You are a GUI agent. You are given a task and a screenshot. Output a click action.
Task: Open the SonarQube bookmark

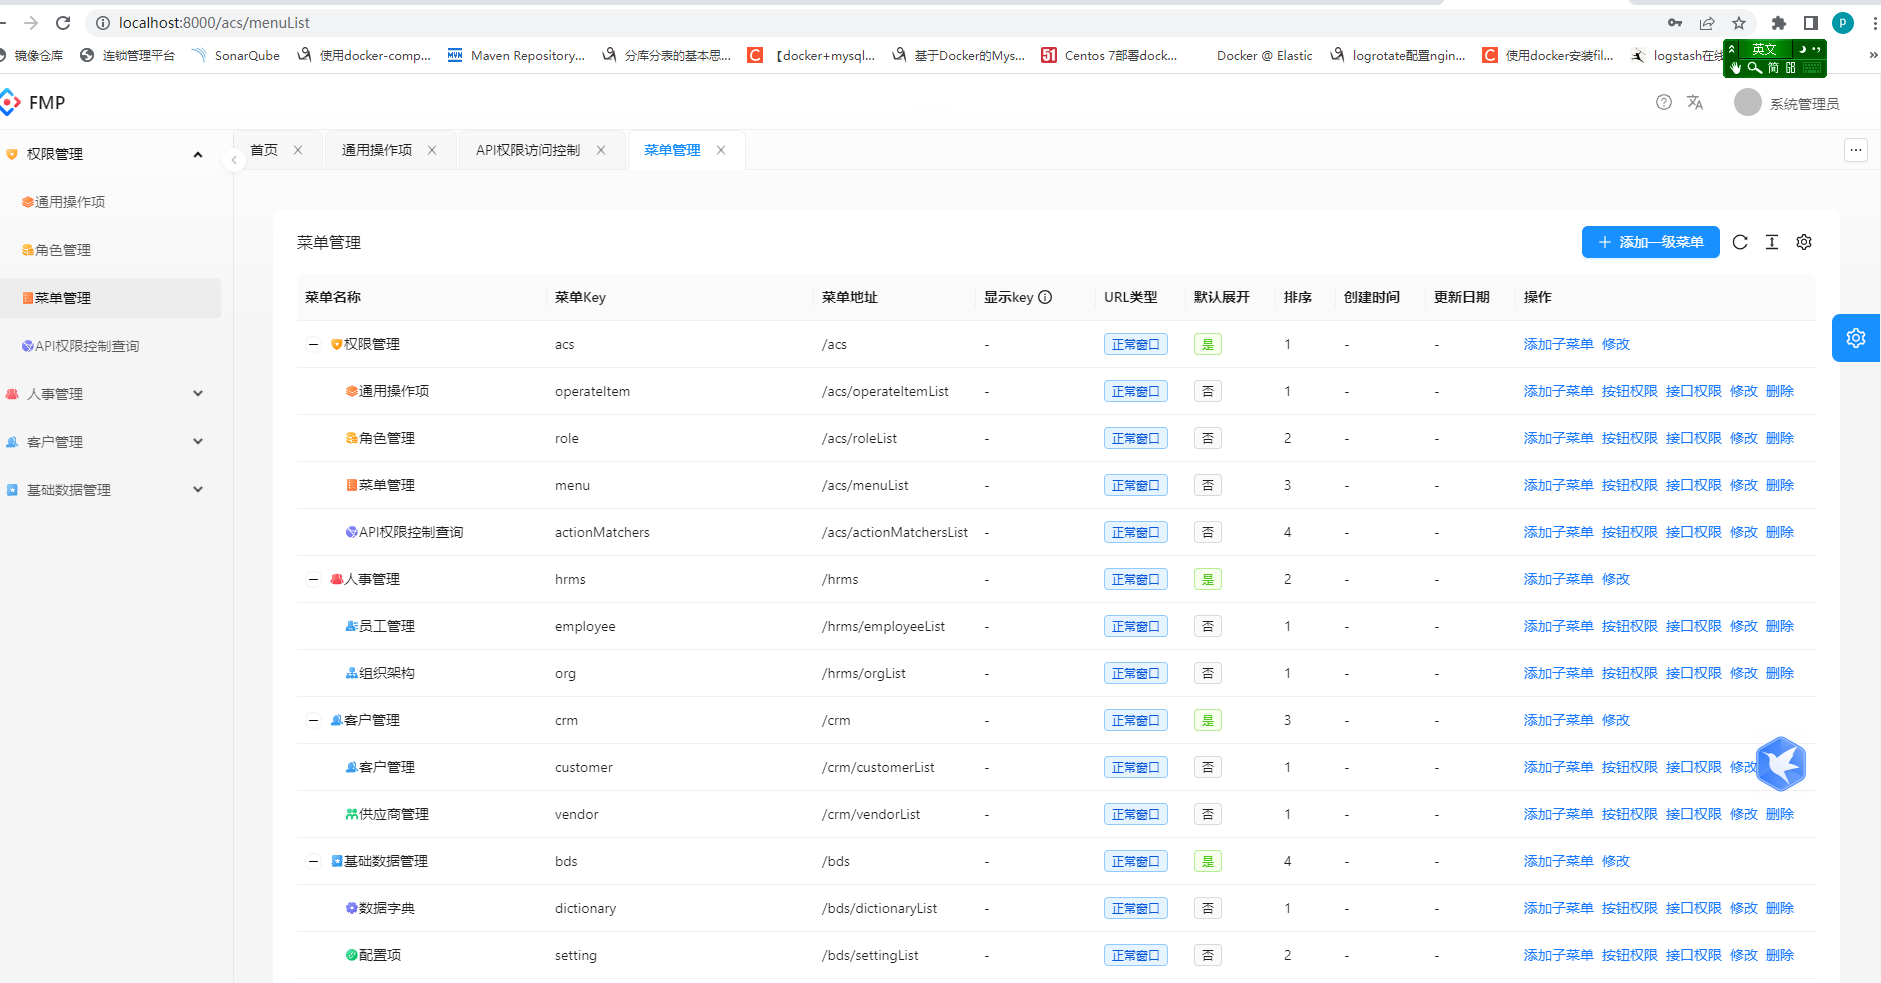236,55
